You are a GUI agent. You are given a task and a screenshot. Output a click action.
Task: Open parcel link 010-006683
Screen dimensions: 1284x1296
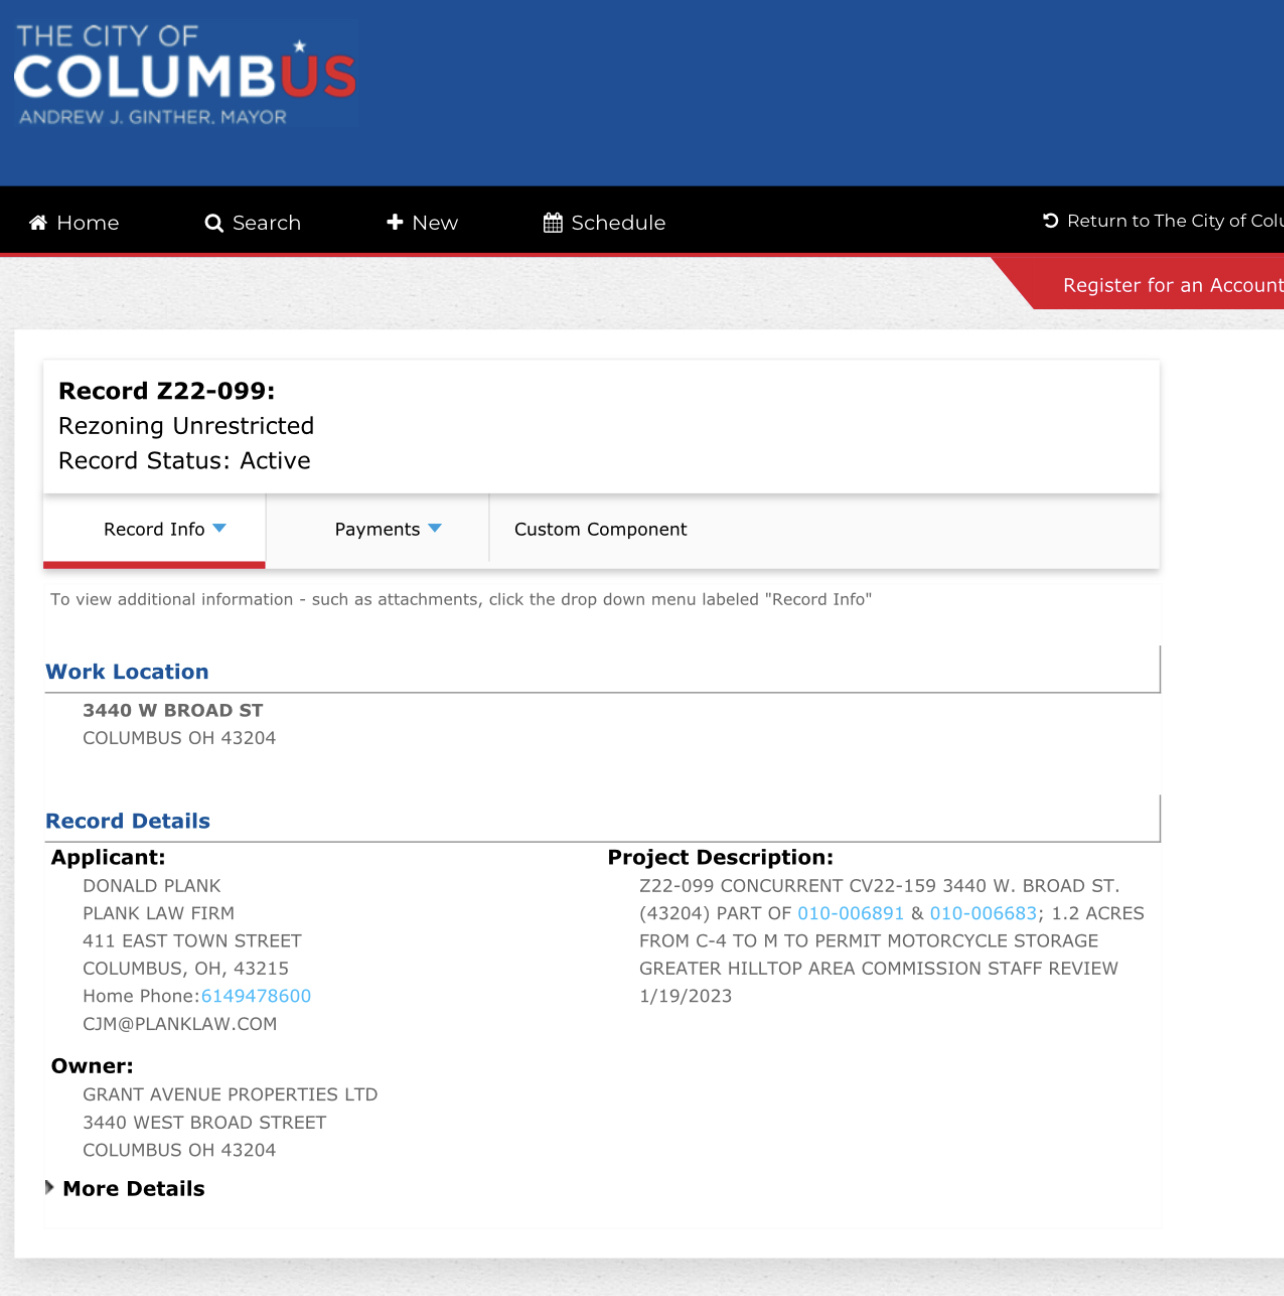tap(983, 913)
